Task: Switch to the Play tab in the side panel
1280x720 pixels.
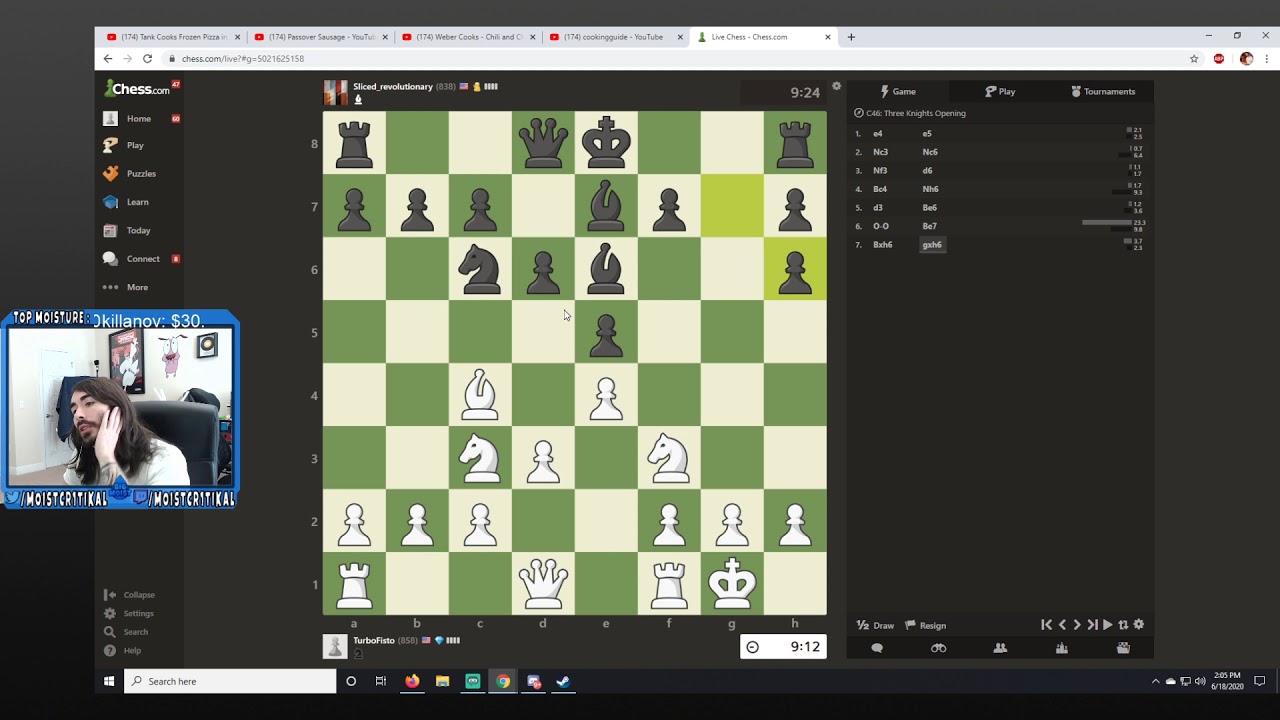Action: [1000, 91]
